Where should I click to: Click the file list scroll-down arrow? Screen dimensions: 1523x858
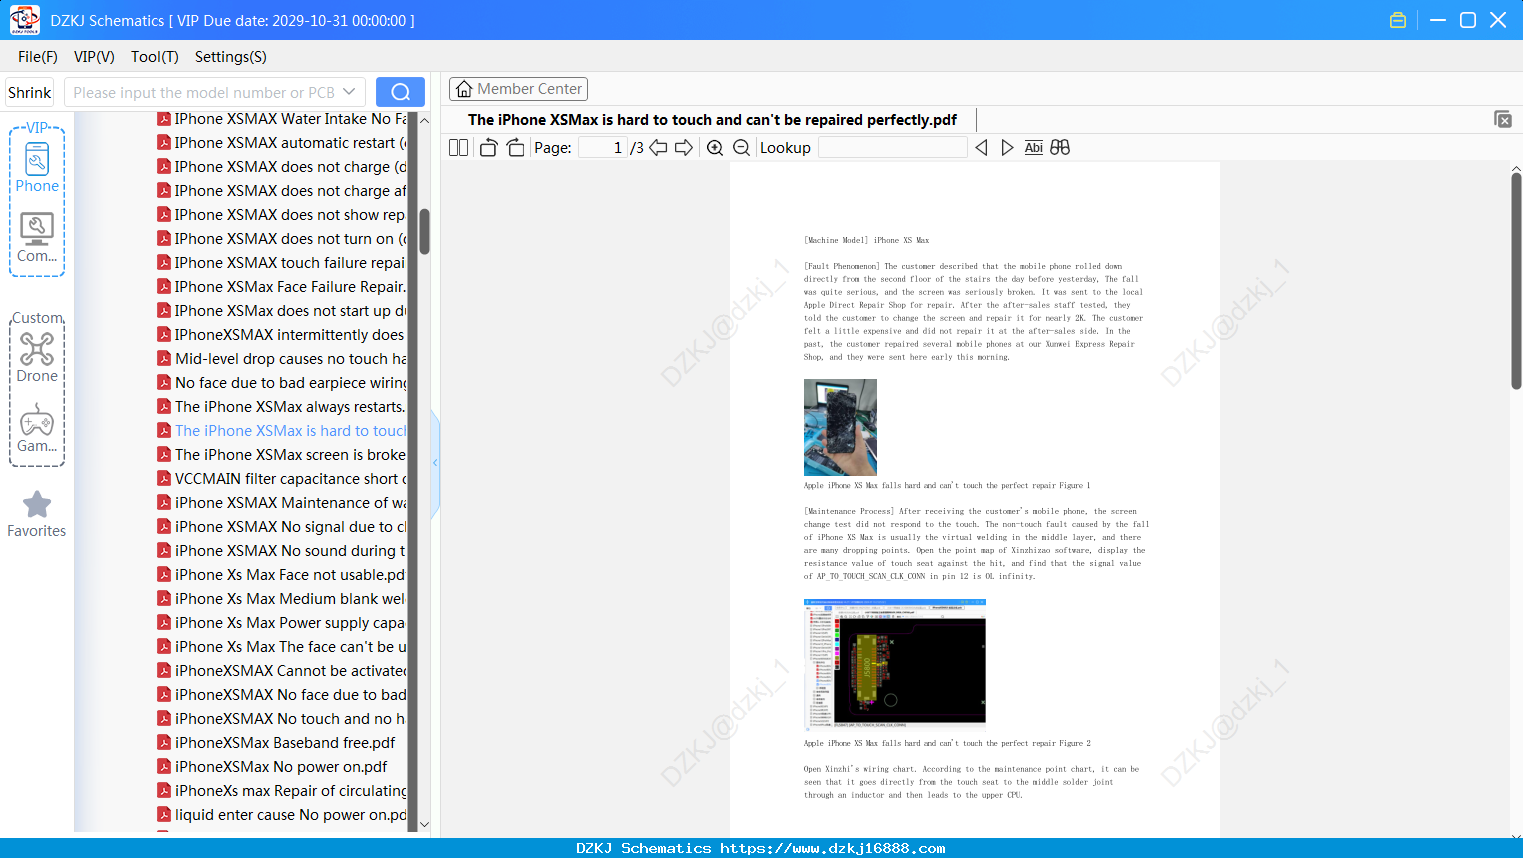tap(424, 825)
